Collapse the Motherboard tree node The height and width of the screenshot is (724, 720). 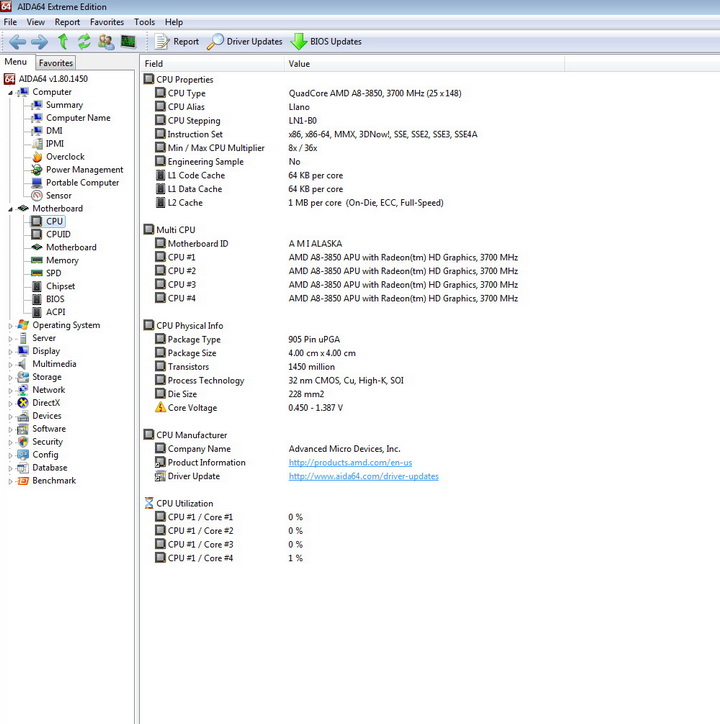10,209
